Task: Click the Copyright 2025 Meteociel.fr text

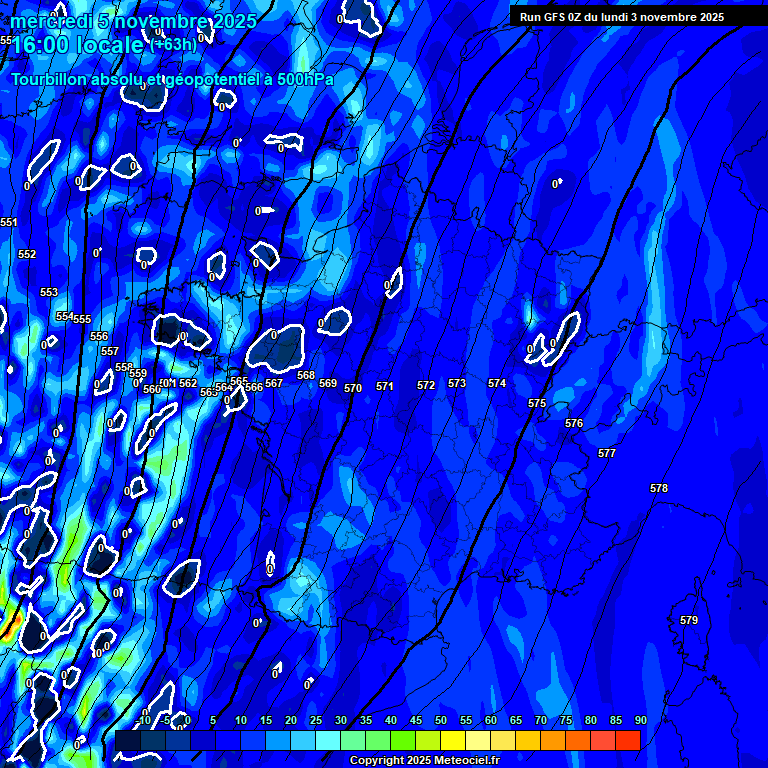Action: pyautogui.click(x=424, y=761)
